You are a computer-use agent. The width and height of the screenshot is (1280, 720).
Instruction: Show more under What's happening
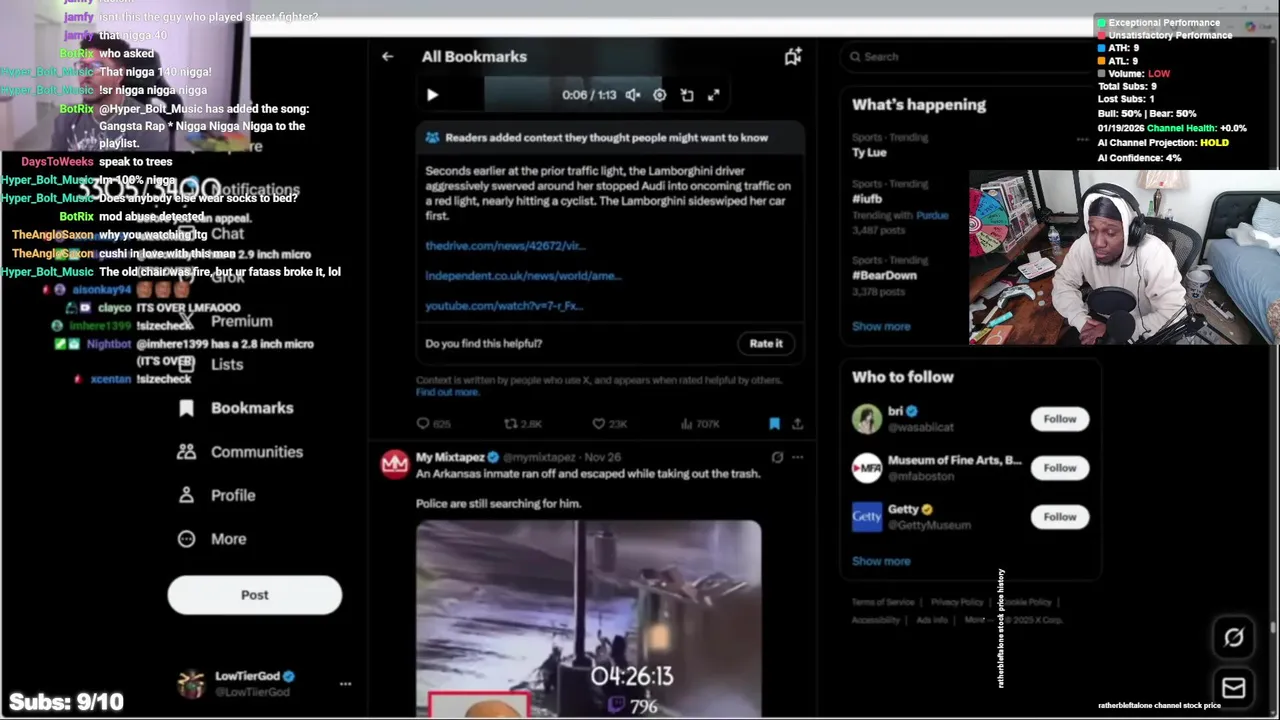click(x=881, y=326)
